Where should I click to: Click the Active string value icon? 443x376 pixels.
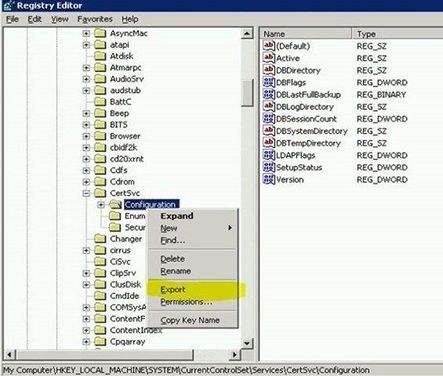[x=269, y=58]
